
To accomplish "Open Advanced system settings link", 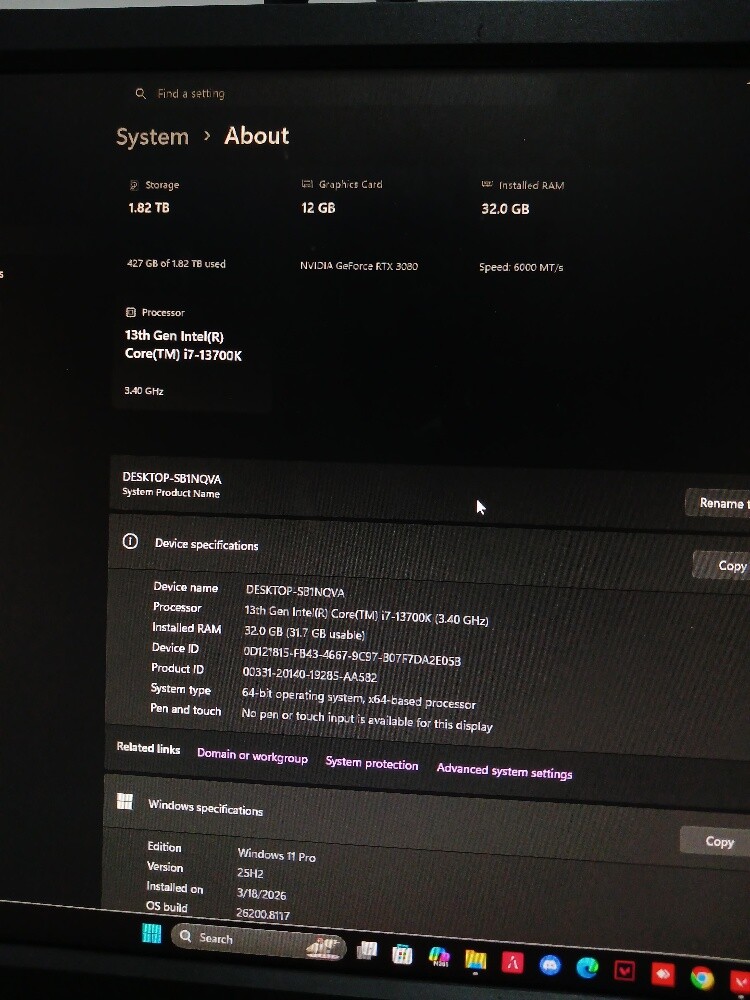I will 504,771.
